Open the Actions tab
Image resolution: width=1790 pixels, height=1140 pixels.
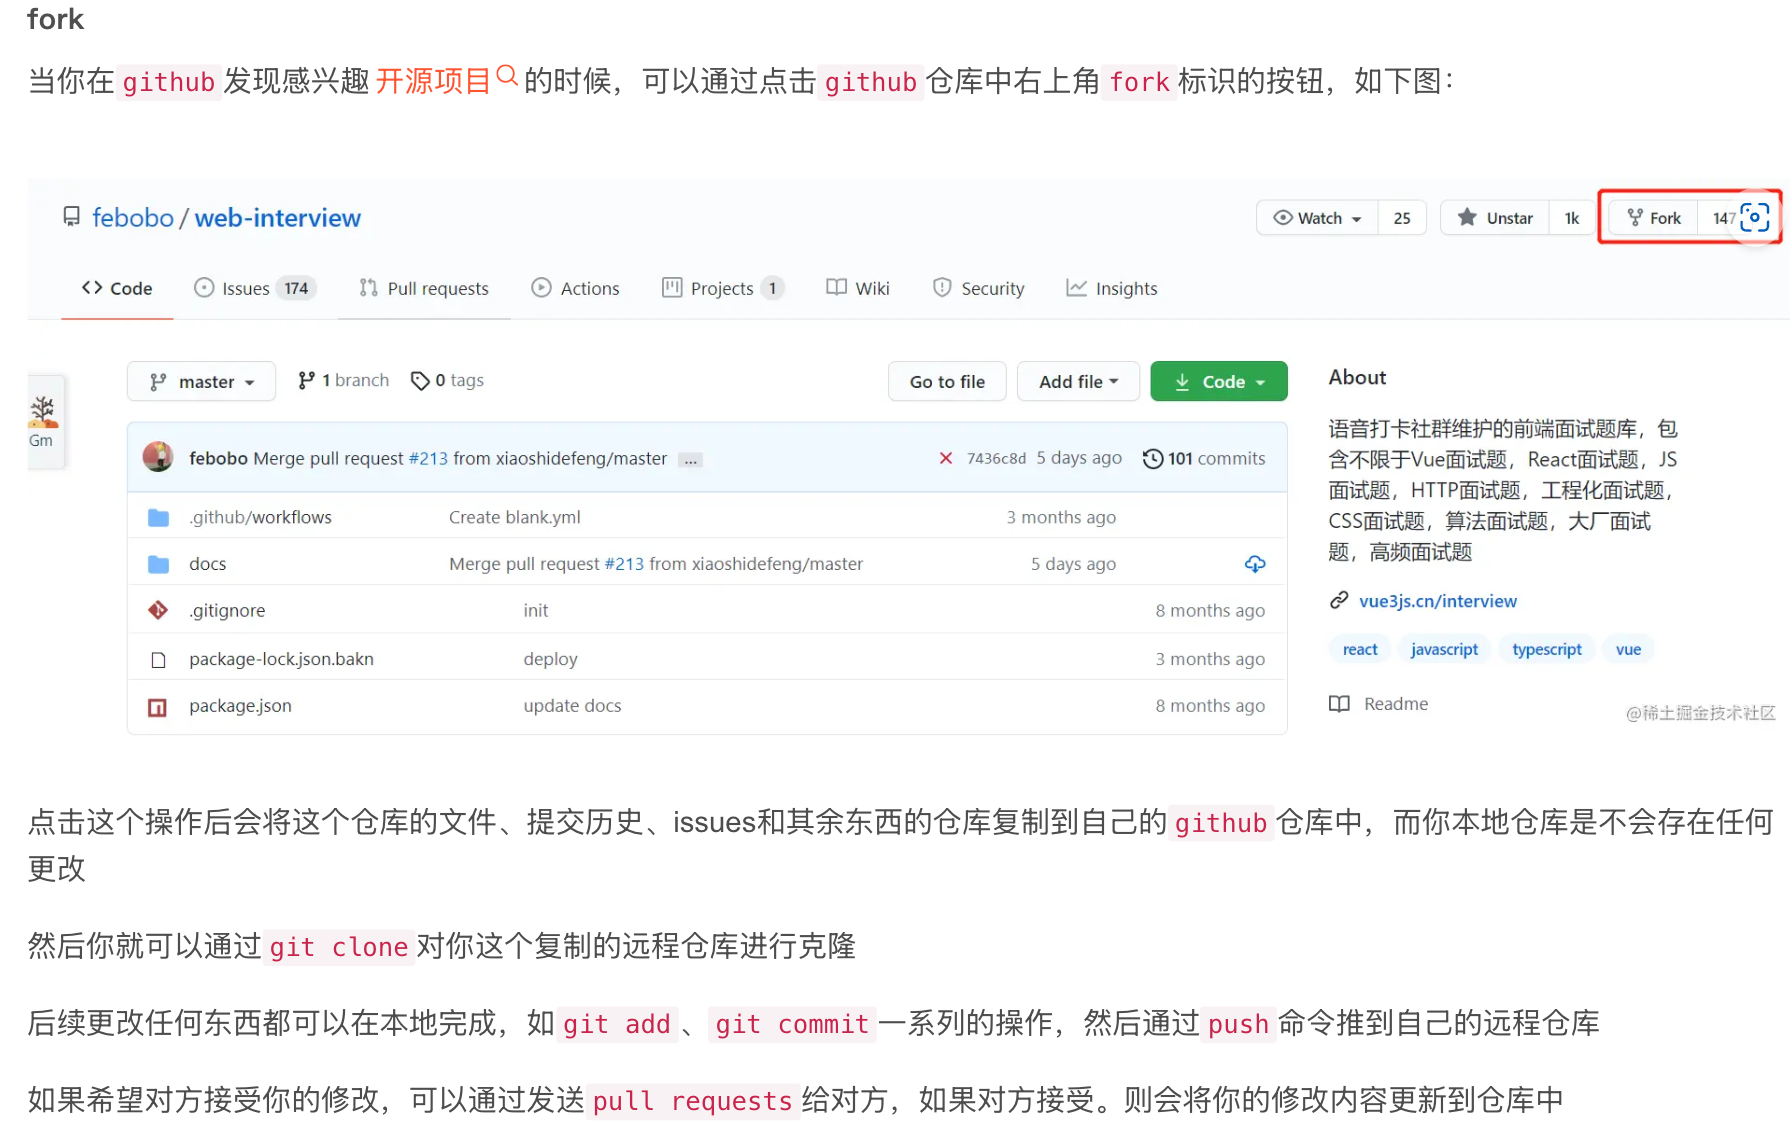coord(575,288)
